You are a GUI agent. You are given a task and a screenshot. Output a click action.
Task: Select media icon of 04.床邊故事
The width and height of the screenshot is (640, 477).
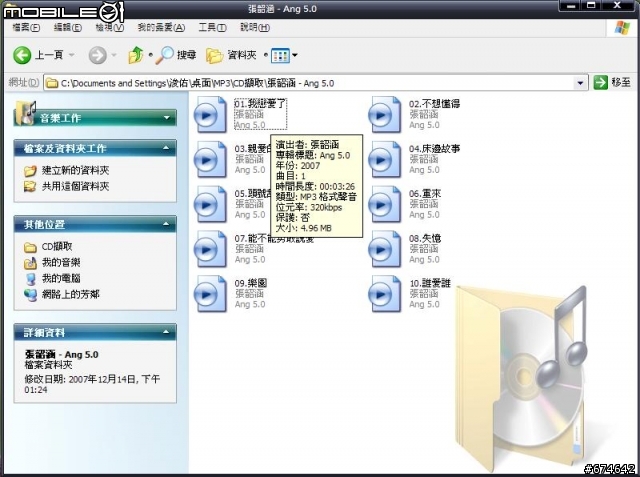(385, 160)
